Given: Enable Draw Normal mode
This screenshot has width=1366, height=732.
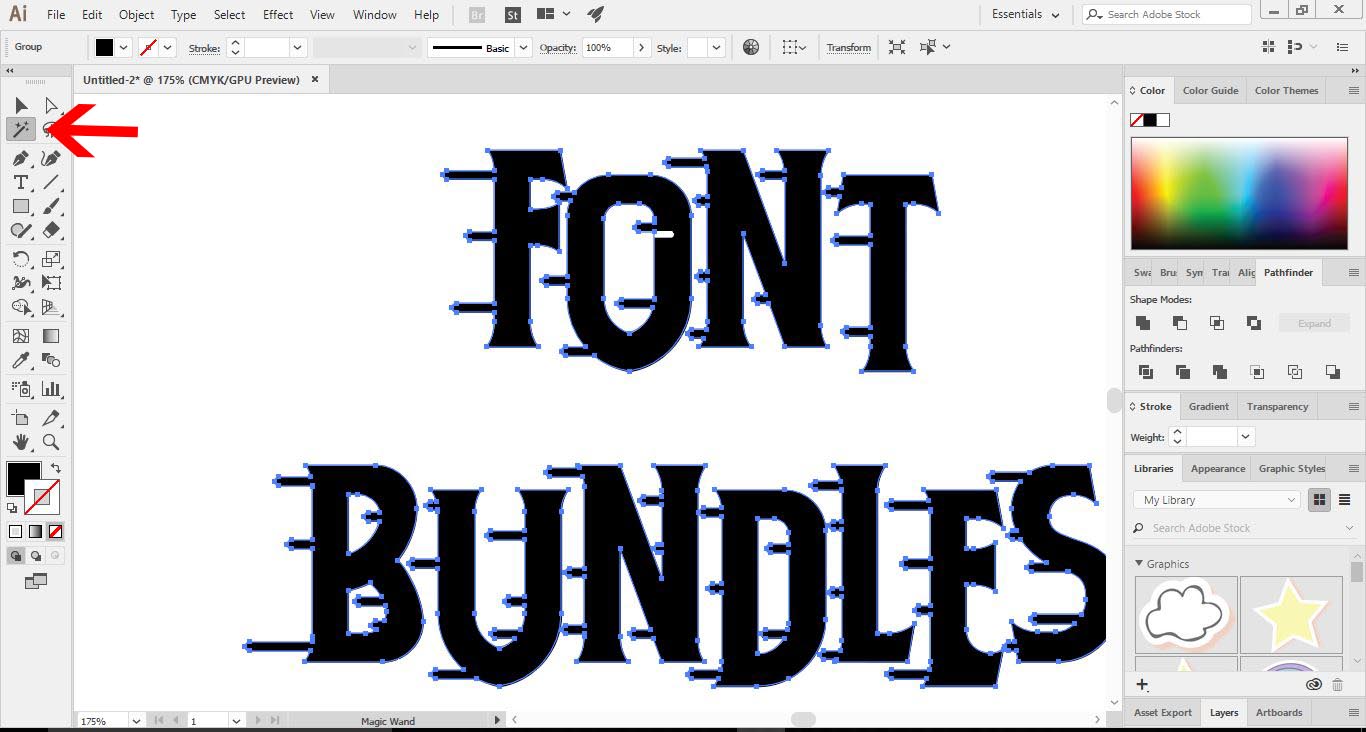Looking at the screenshot, I should pyautogui.click(x=16, y=555).
